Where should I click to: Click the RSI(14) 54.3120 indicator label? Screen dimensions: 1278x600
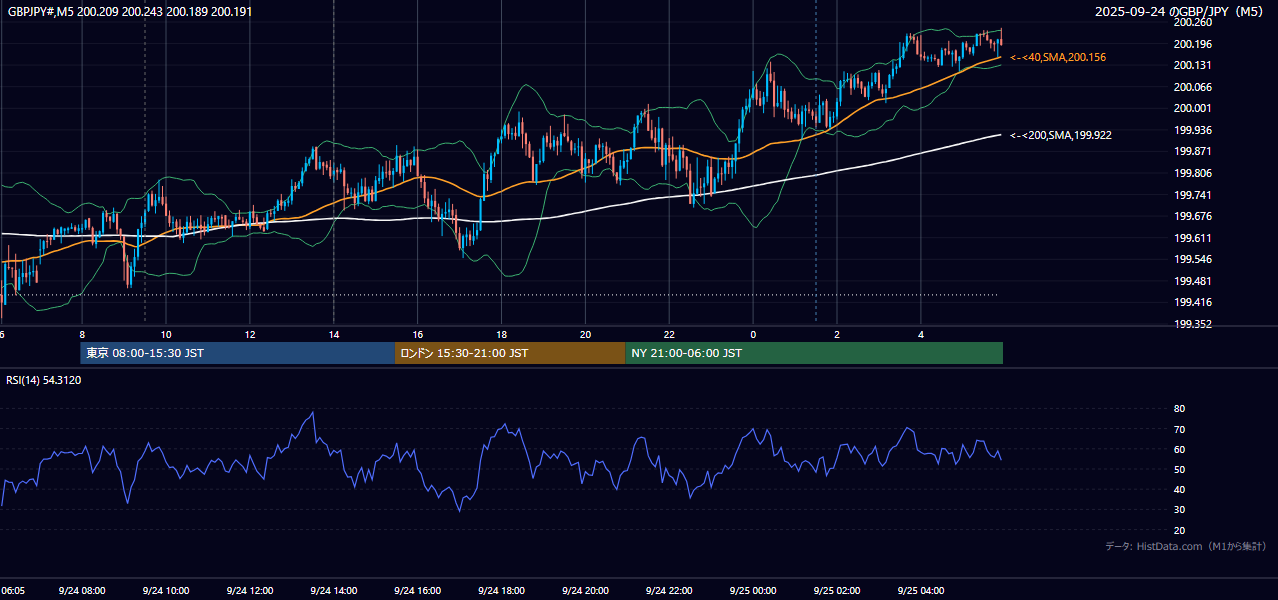(x=44, y=380)
